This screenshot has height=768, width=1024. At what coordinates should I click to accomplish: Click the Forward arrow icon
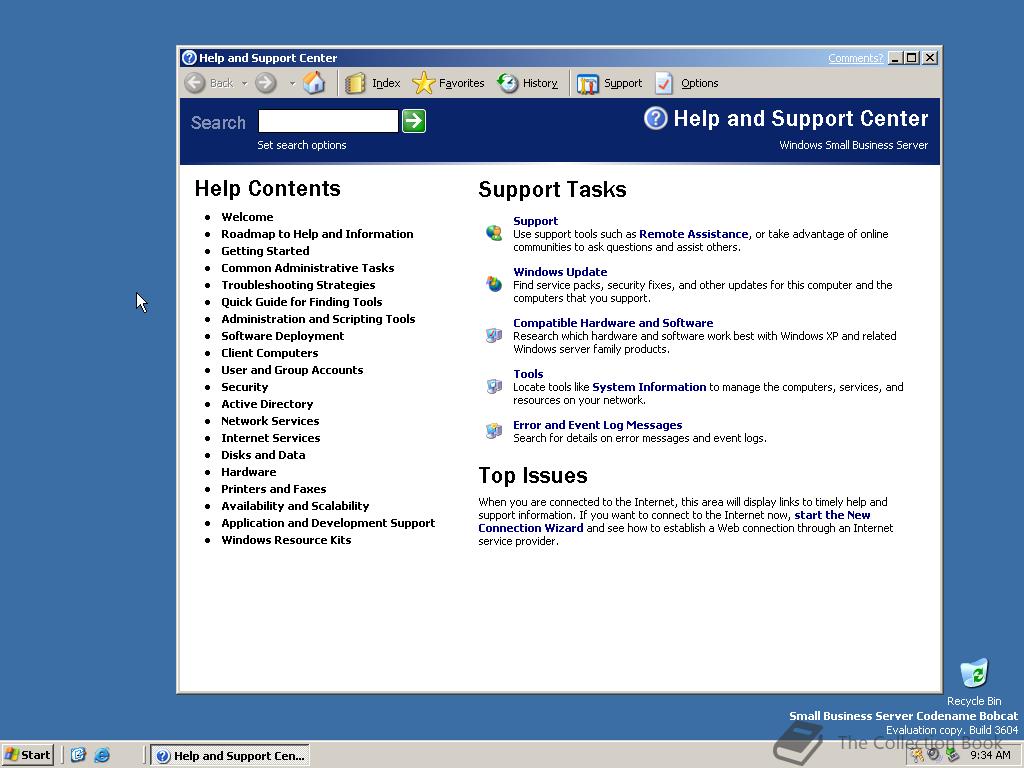click(266, 83)
